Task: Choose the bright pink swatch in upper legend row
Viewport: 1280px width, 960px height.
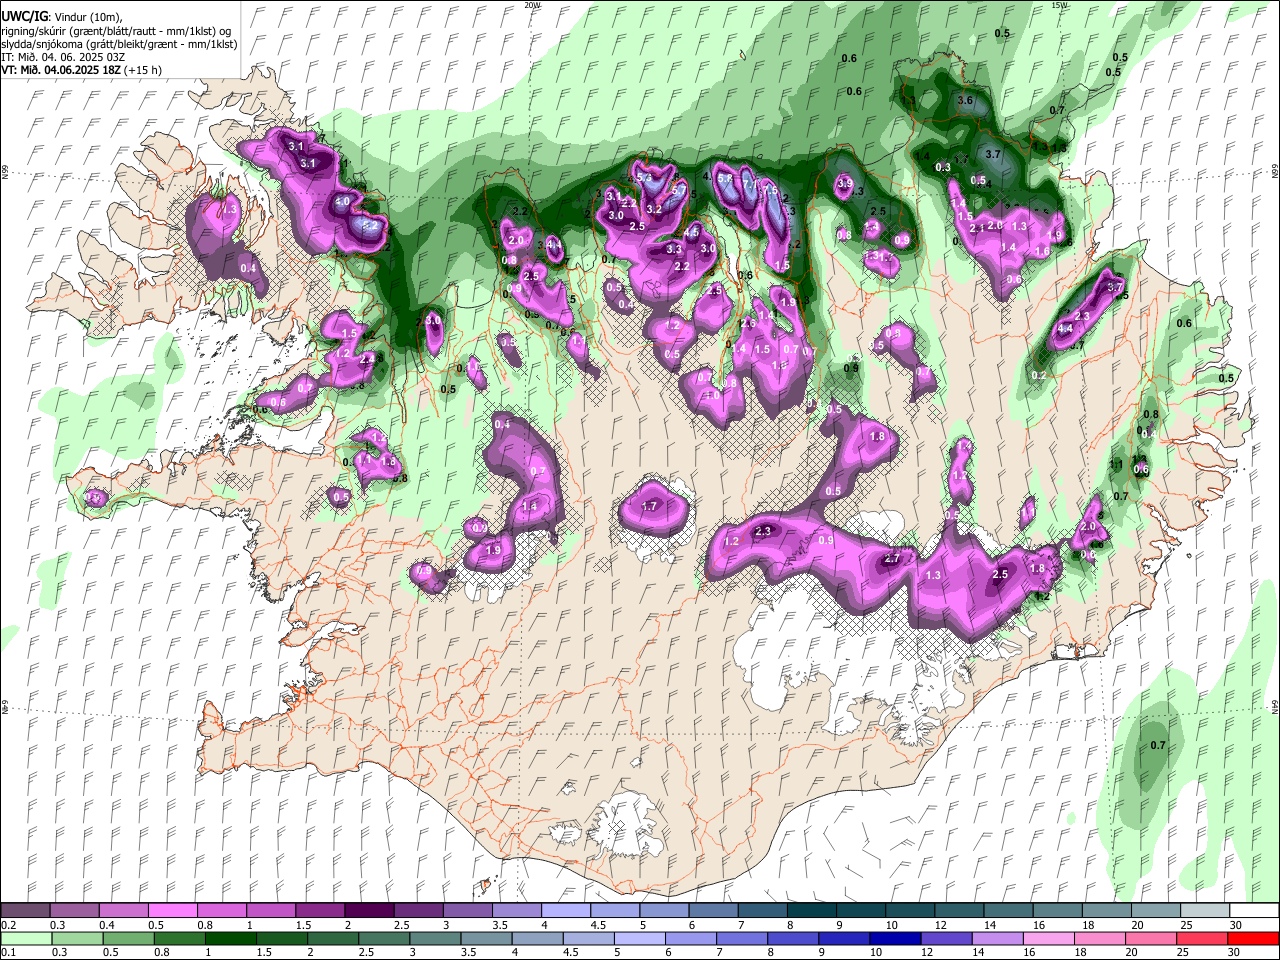Action: [x=173, y=911]
